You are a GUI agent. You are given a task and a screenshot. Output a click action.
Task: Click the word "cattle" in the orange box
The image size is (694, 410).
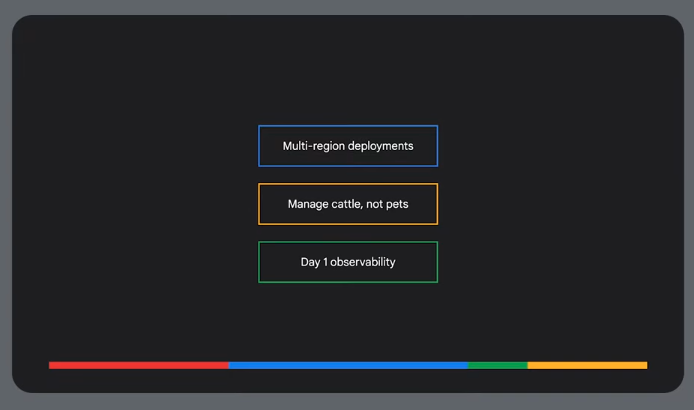pos(350,204)
